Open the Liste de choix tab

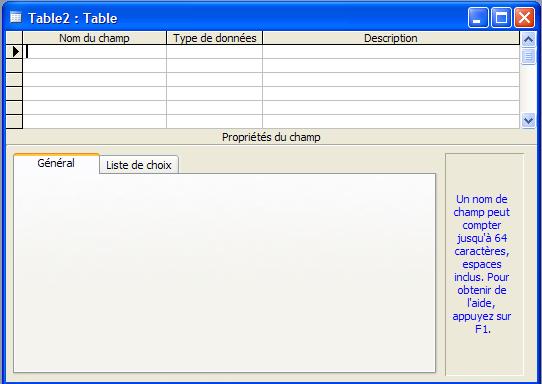[x=139, y=165]
